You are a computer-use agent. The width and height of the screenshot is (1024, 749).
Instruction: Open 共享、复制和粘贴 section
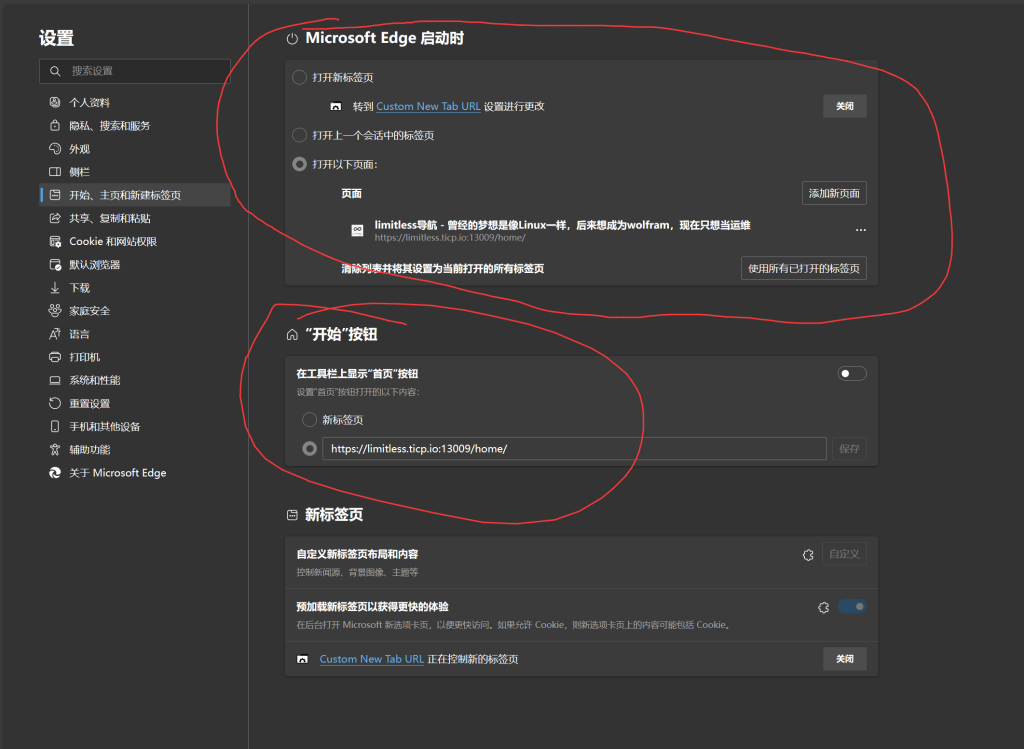pyautogui.click(x=135, y=218)
